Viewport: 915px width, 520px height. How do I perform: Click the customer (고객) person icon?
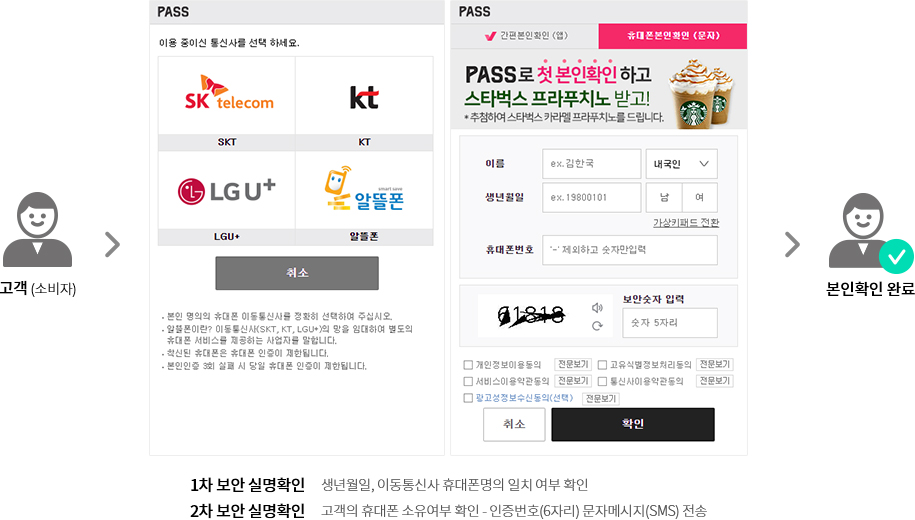pos(37,229)
